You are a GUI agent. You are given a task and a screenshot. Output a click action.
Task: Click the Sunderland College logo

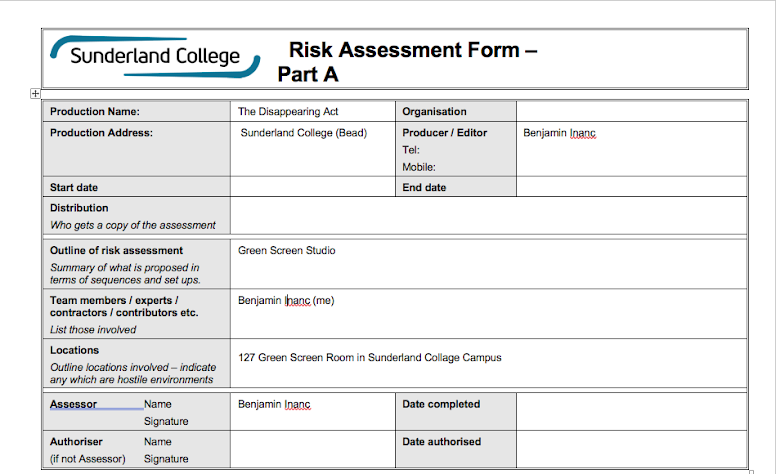155,56
